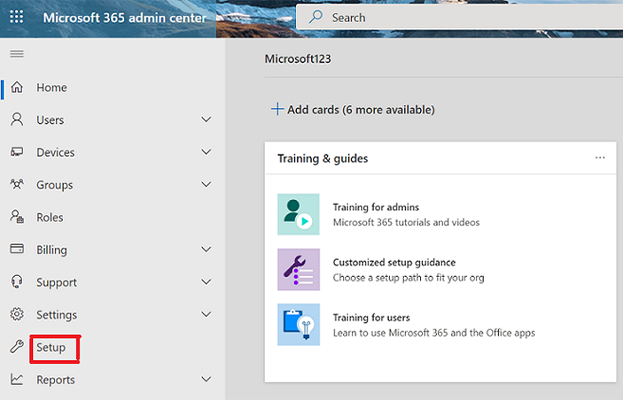Collapse the navigation menu hamburger icon
The height and width of the screenshot is (400, 623).
(17, 53)
